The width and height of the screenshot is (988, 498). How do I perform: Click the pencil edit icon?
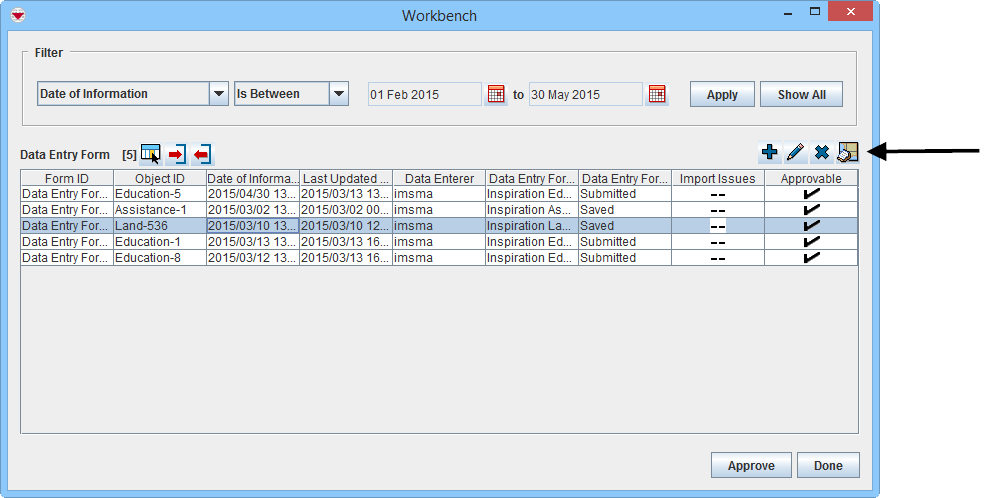pos(795,152)
